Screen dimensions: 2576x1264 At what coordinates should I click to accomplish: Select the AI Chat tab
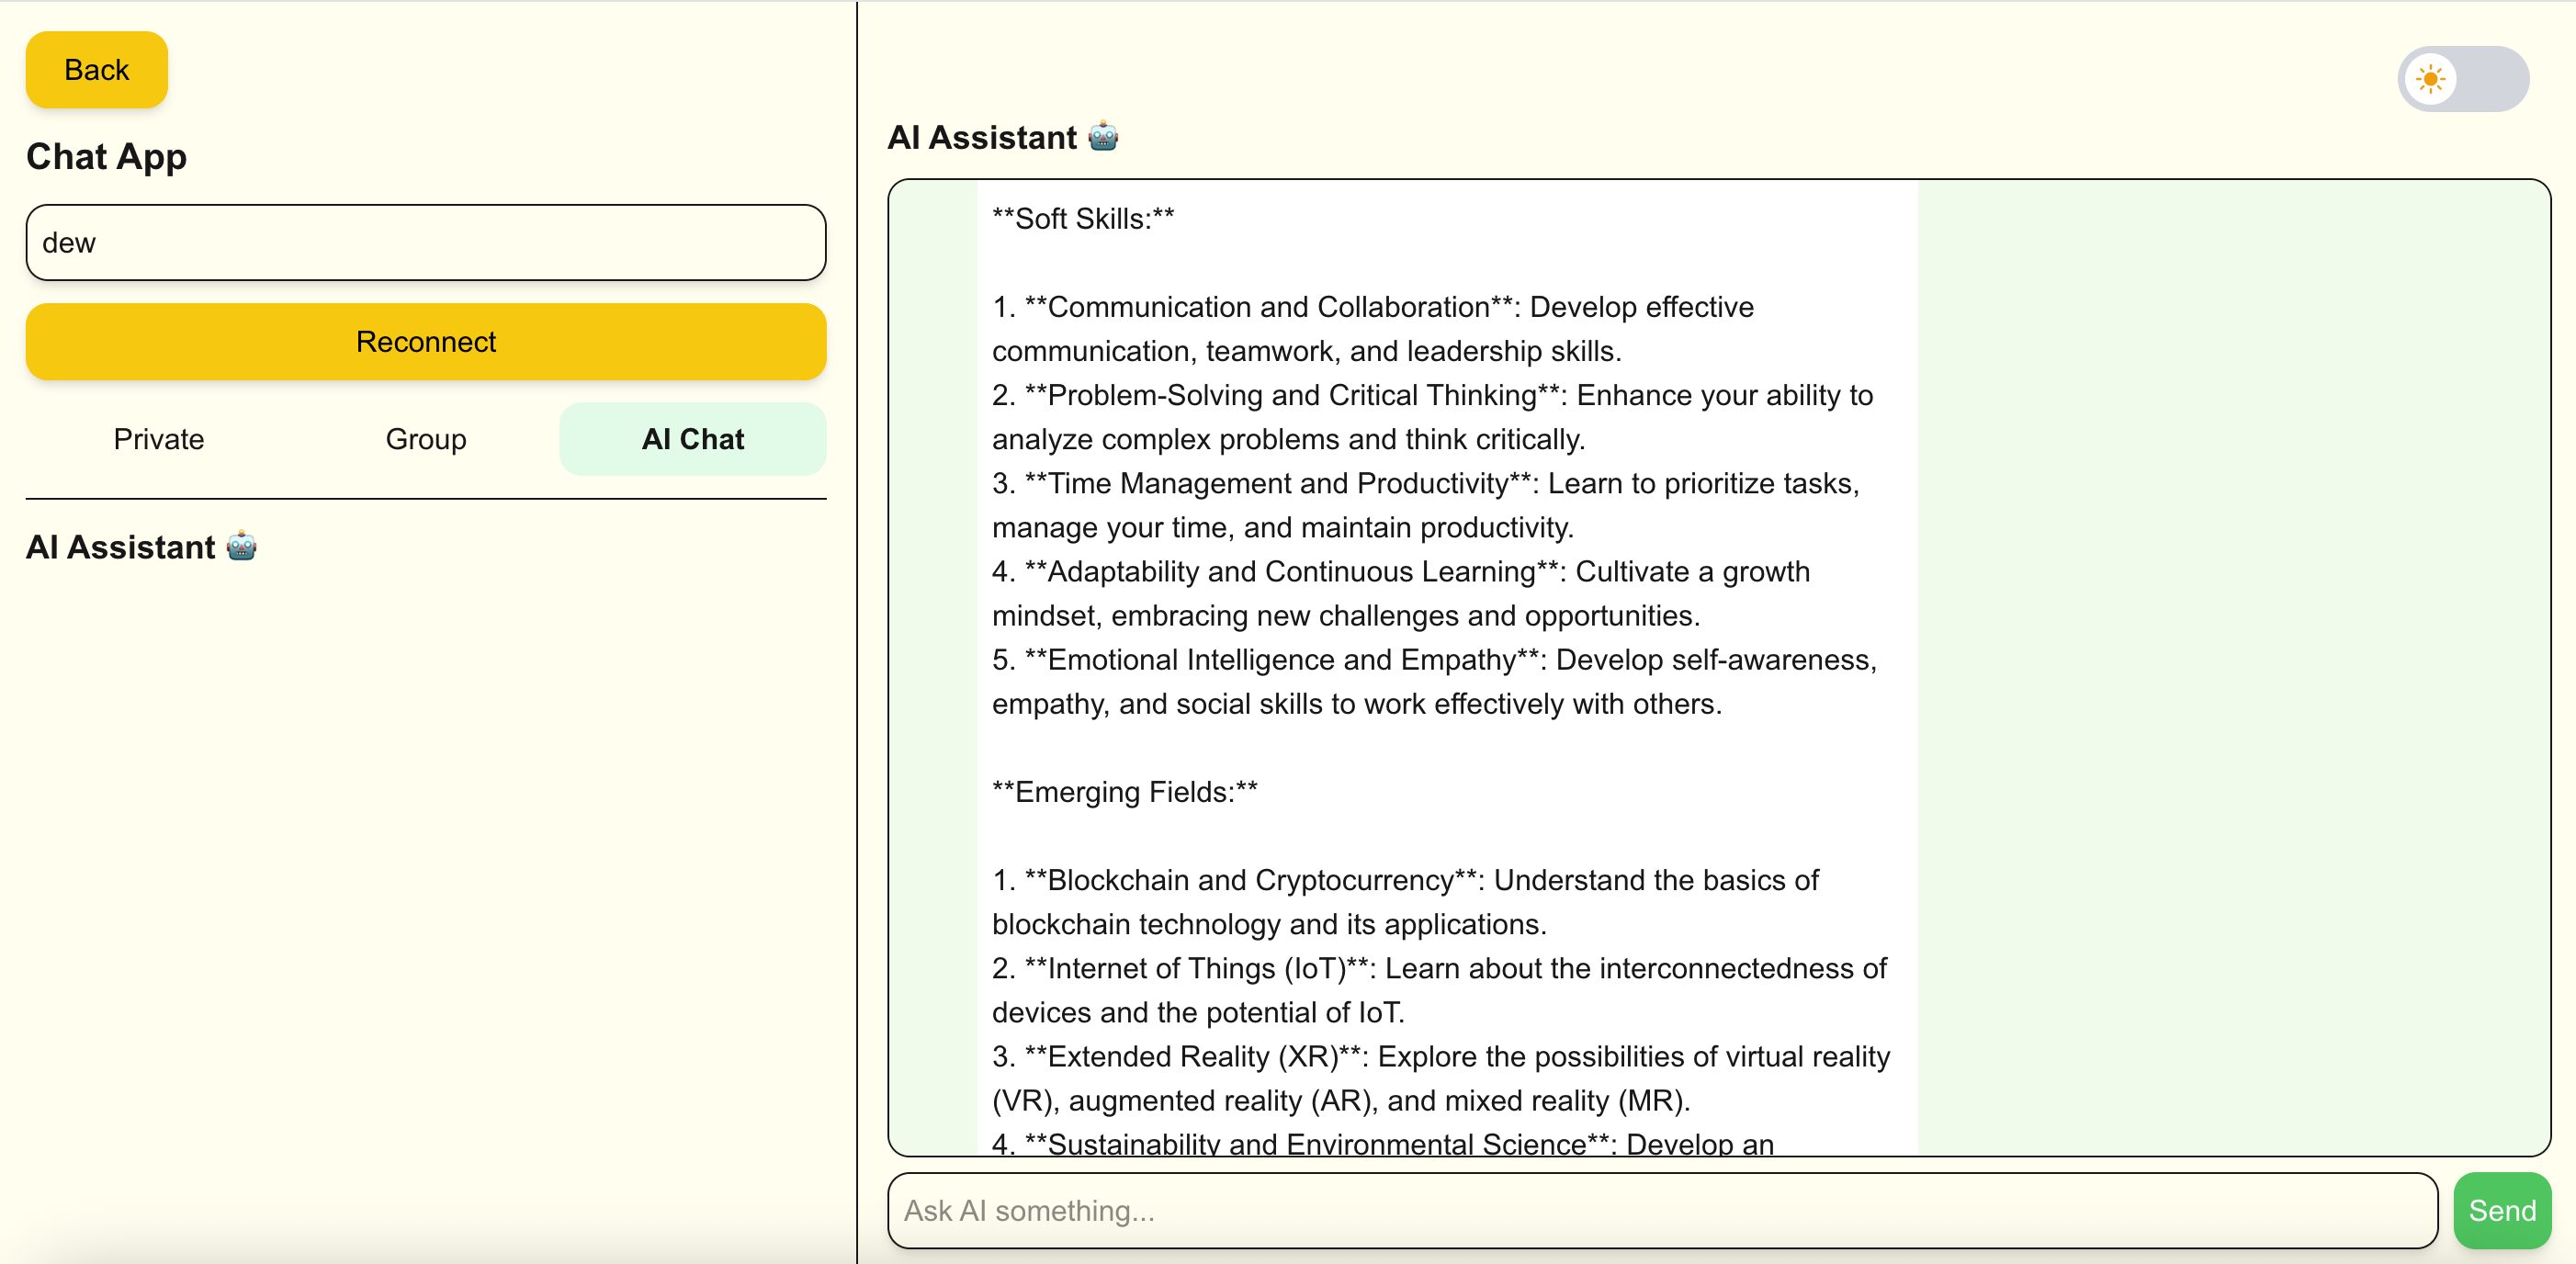click(692, 439)
